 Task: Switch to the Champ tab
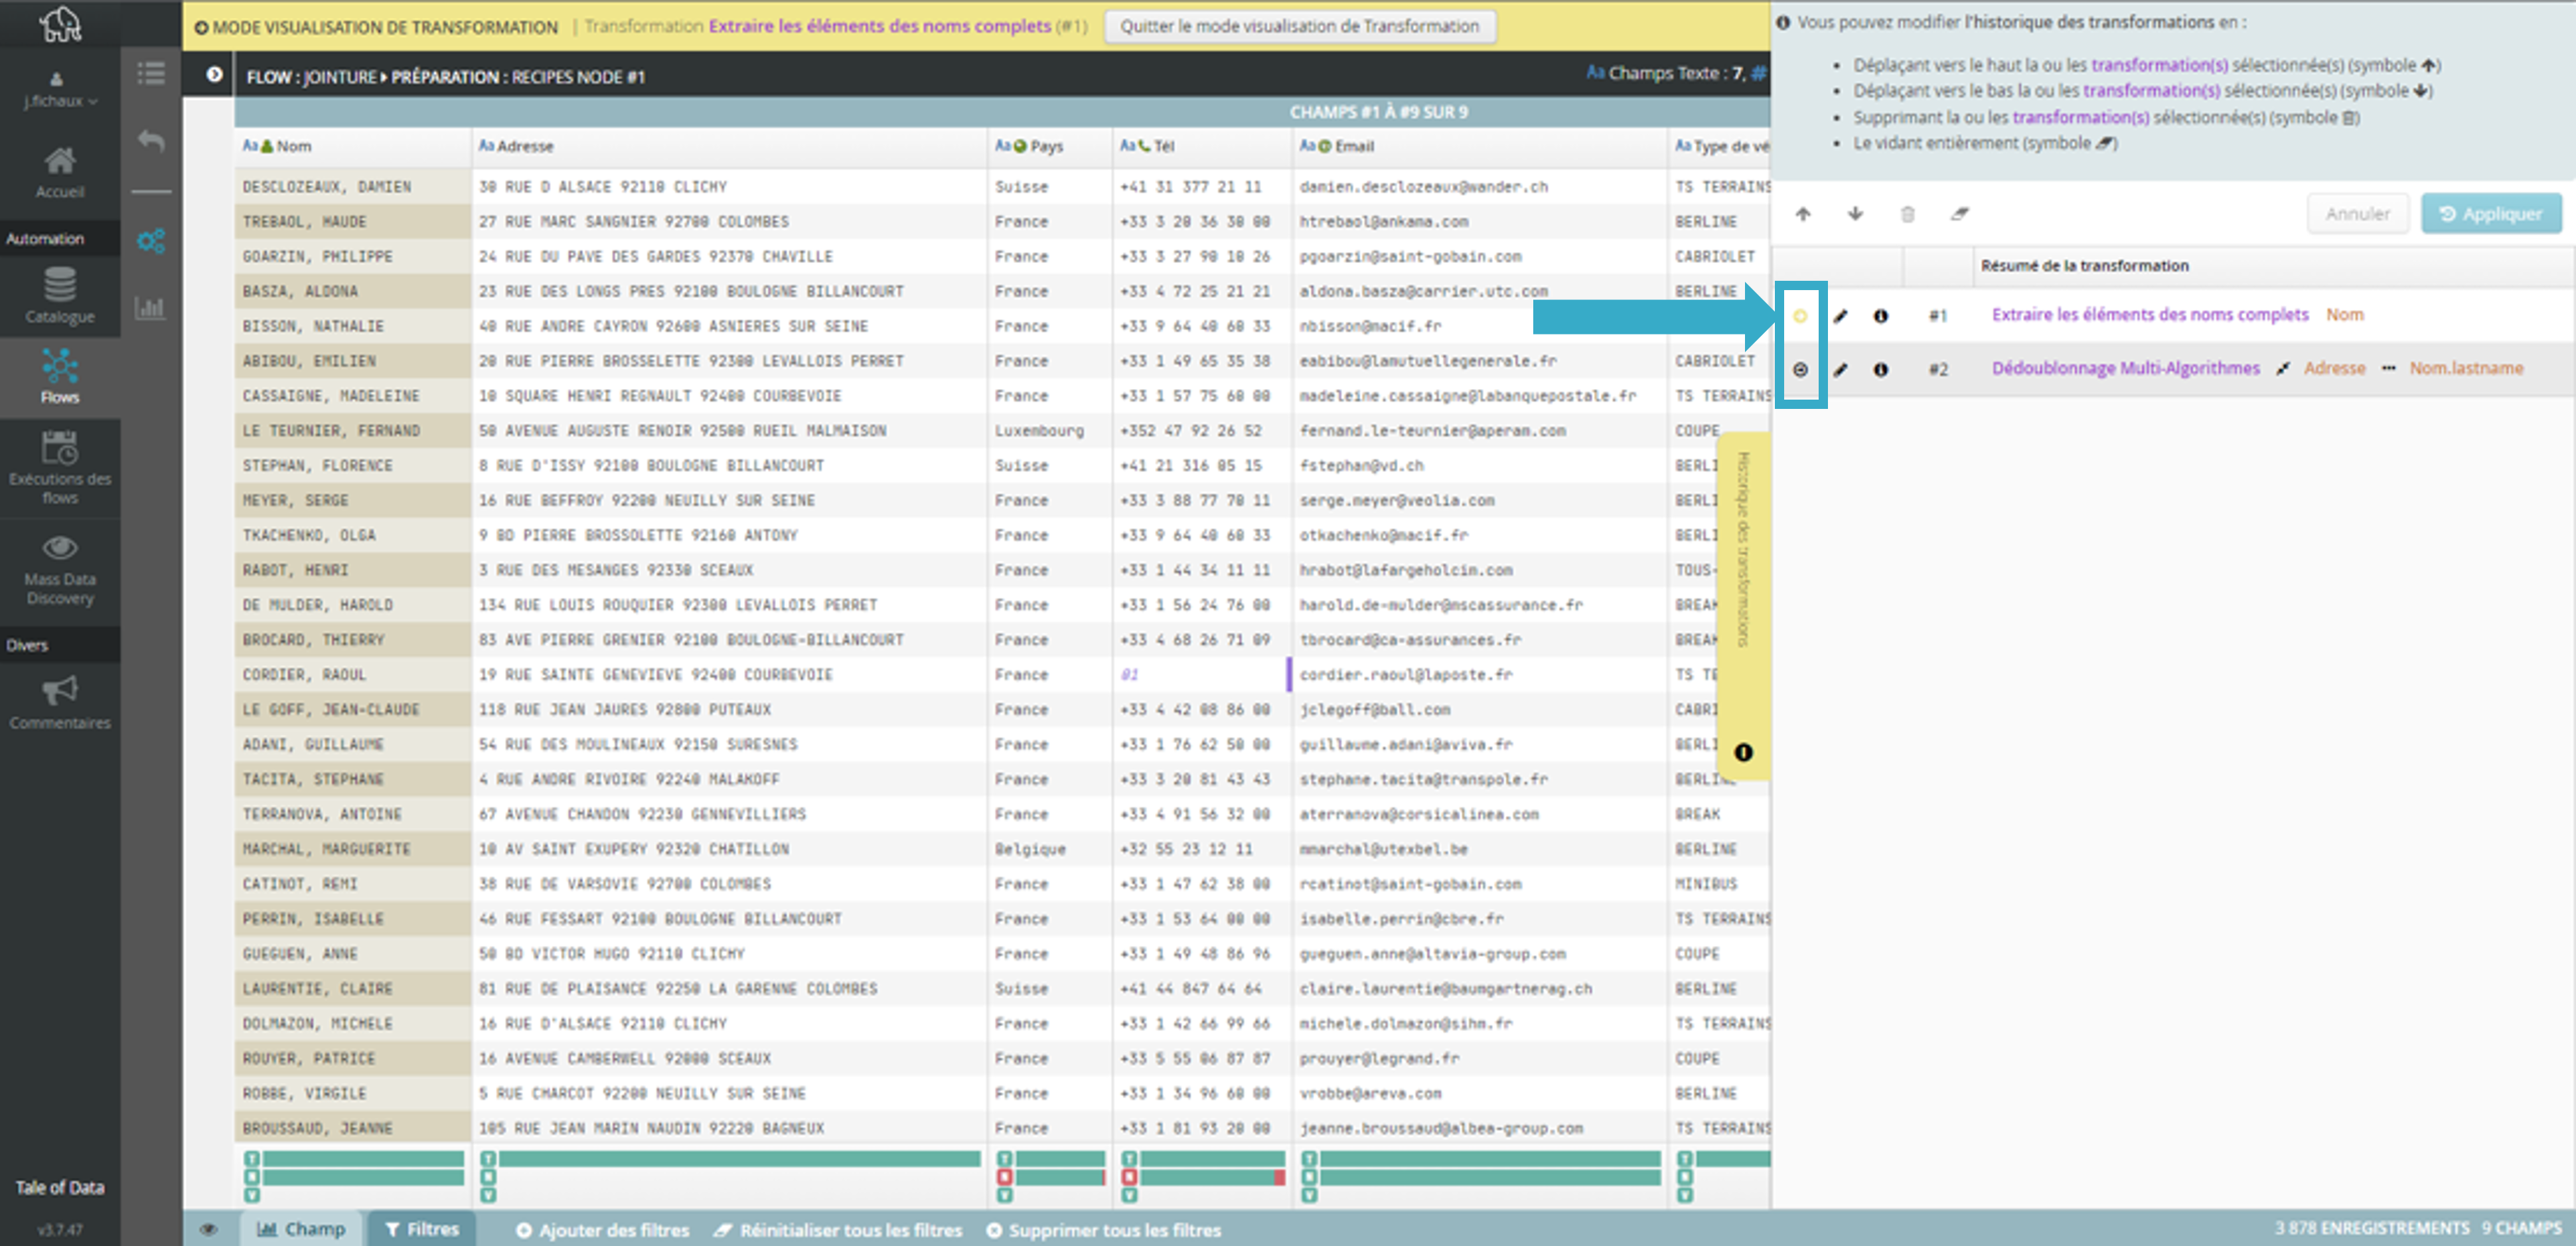pyautogui.click(x=301, y=1229)
